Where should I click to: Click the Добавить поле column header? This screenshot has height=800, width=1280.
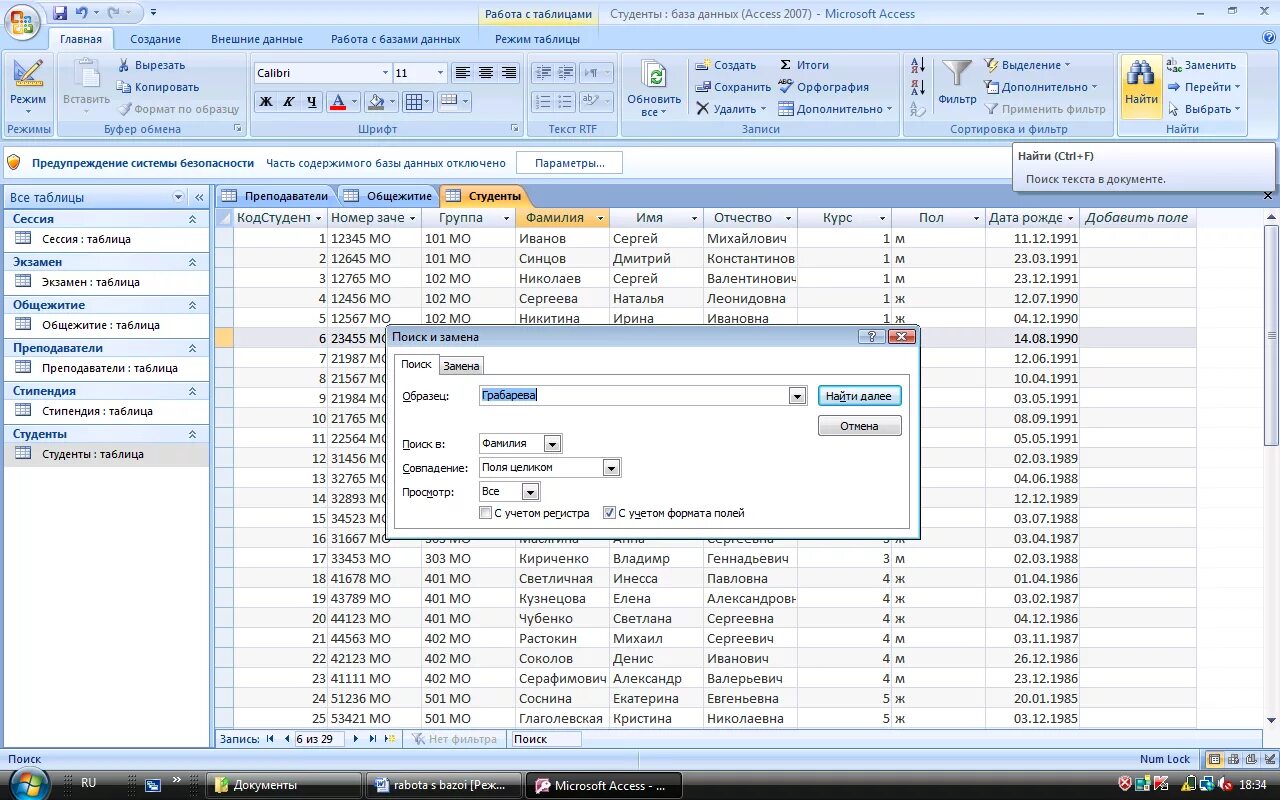1137,218
